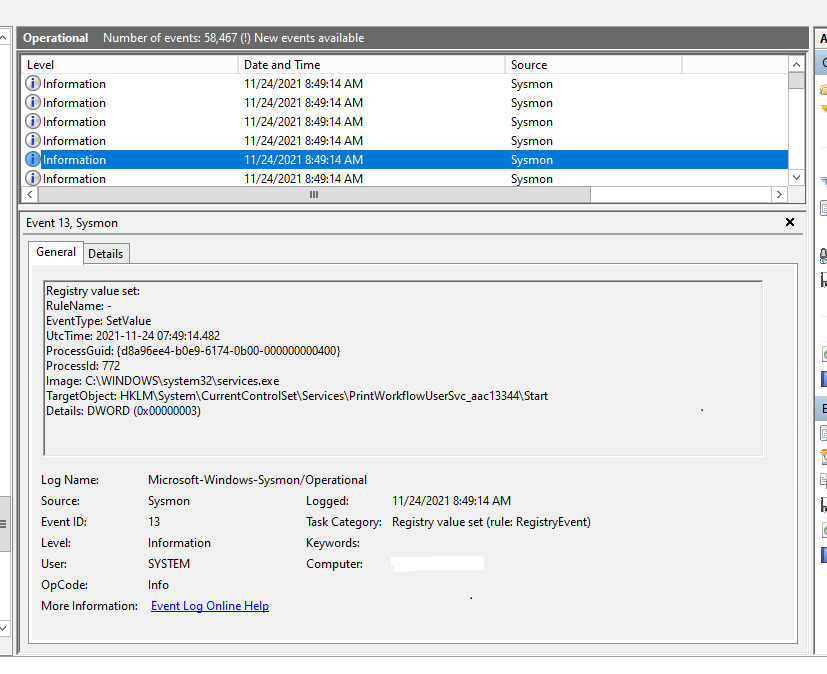Click the event list's vertical scrollbar up arrow
Image resolution: width=827 pixels, height=674 pixels.
(796, 65)
